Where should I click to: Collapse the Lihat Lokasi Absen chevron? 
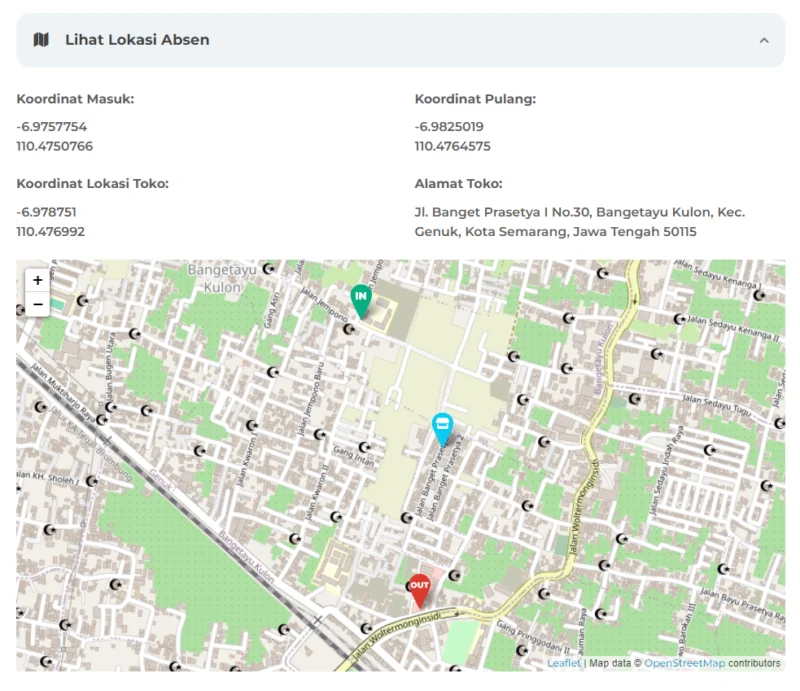pos(764,40)
